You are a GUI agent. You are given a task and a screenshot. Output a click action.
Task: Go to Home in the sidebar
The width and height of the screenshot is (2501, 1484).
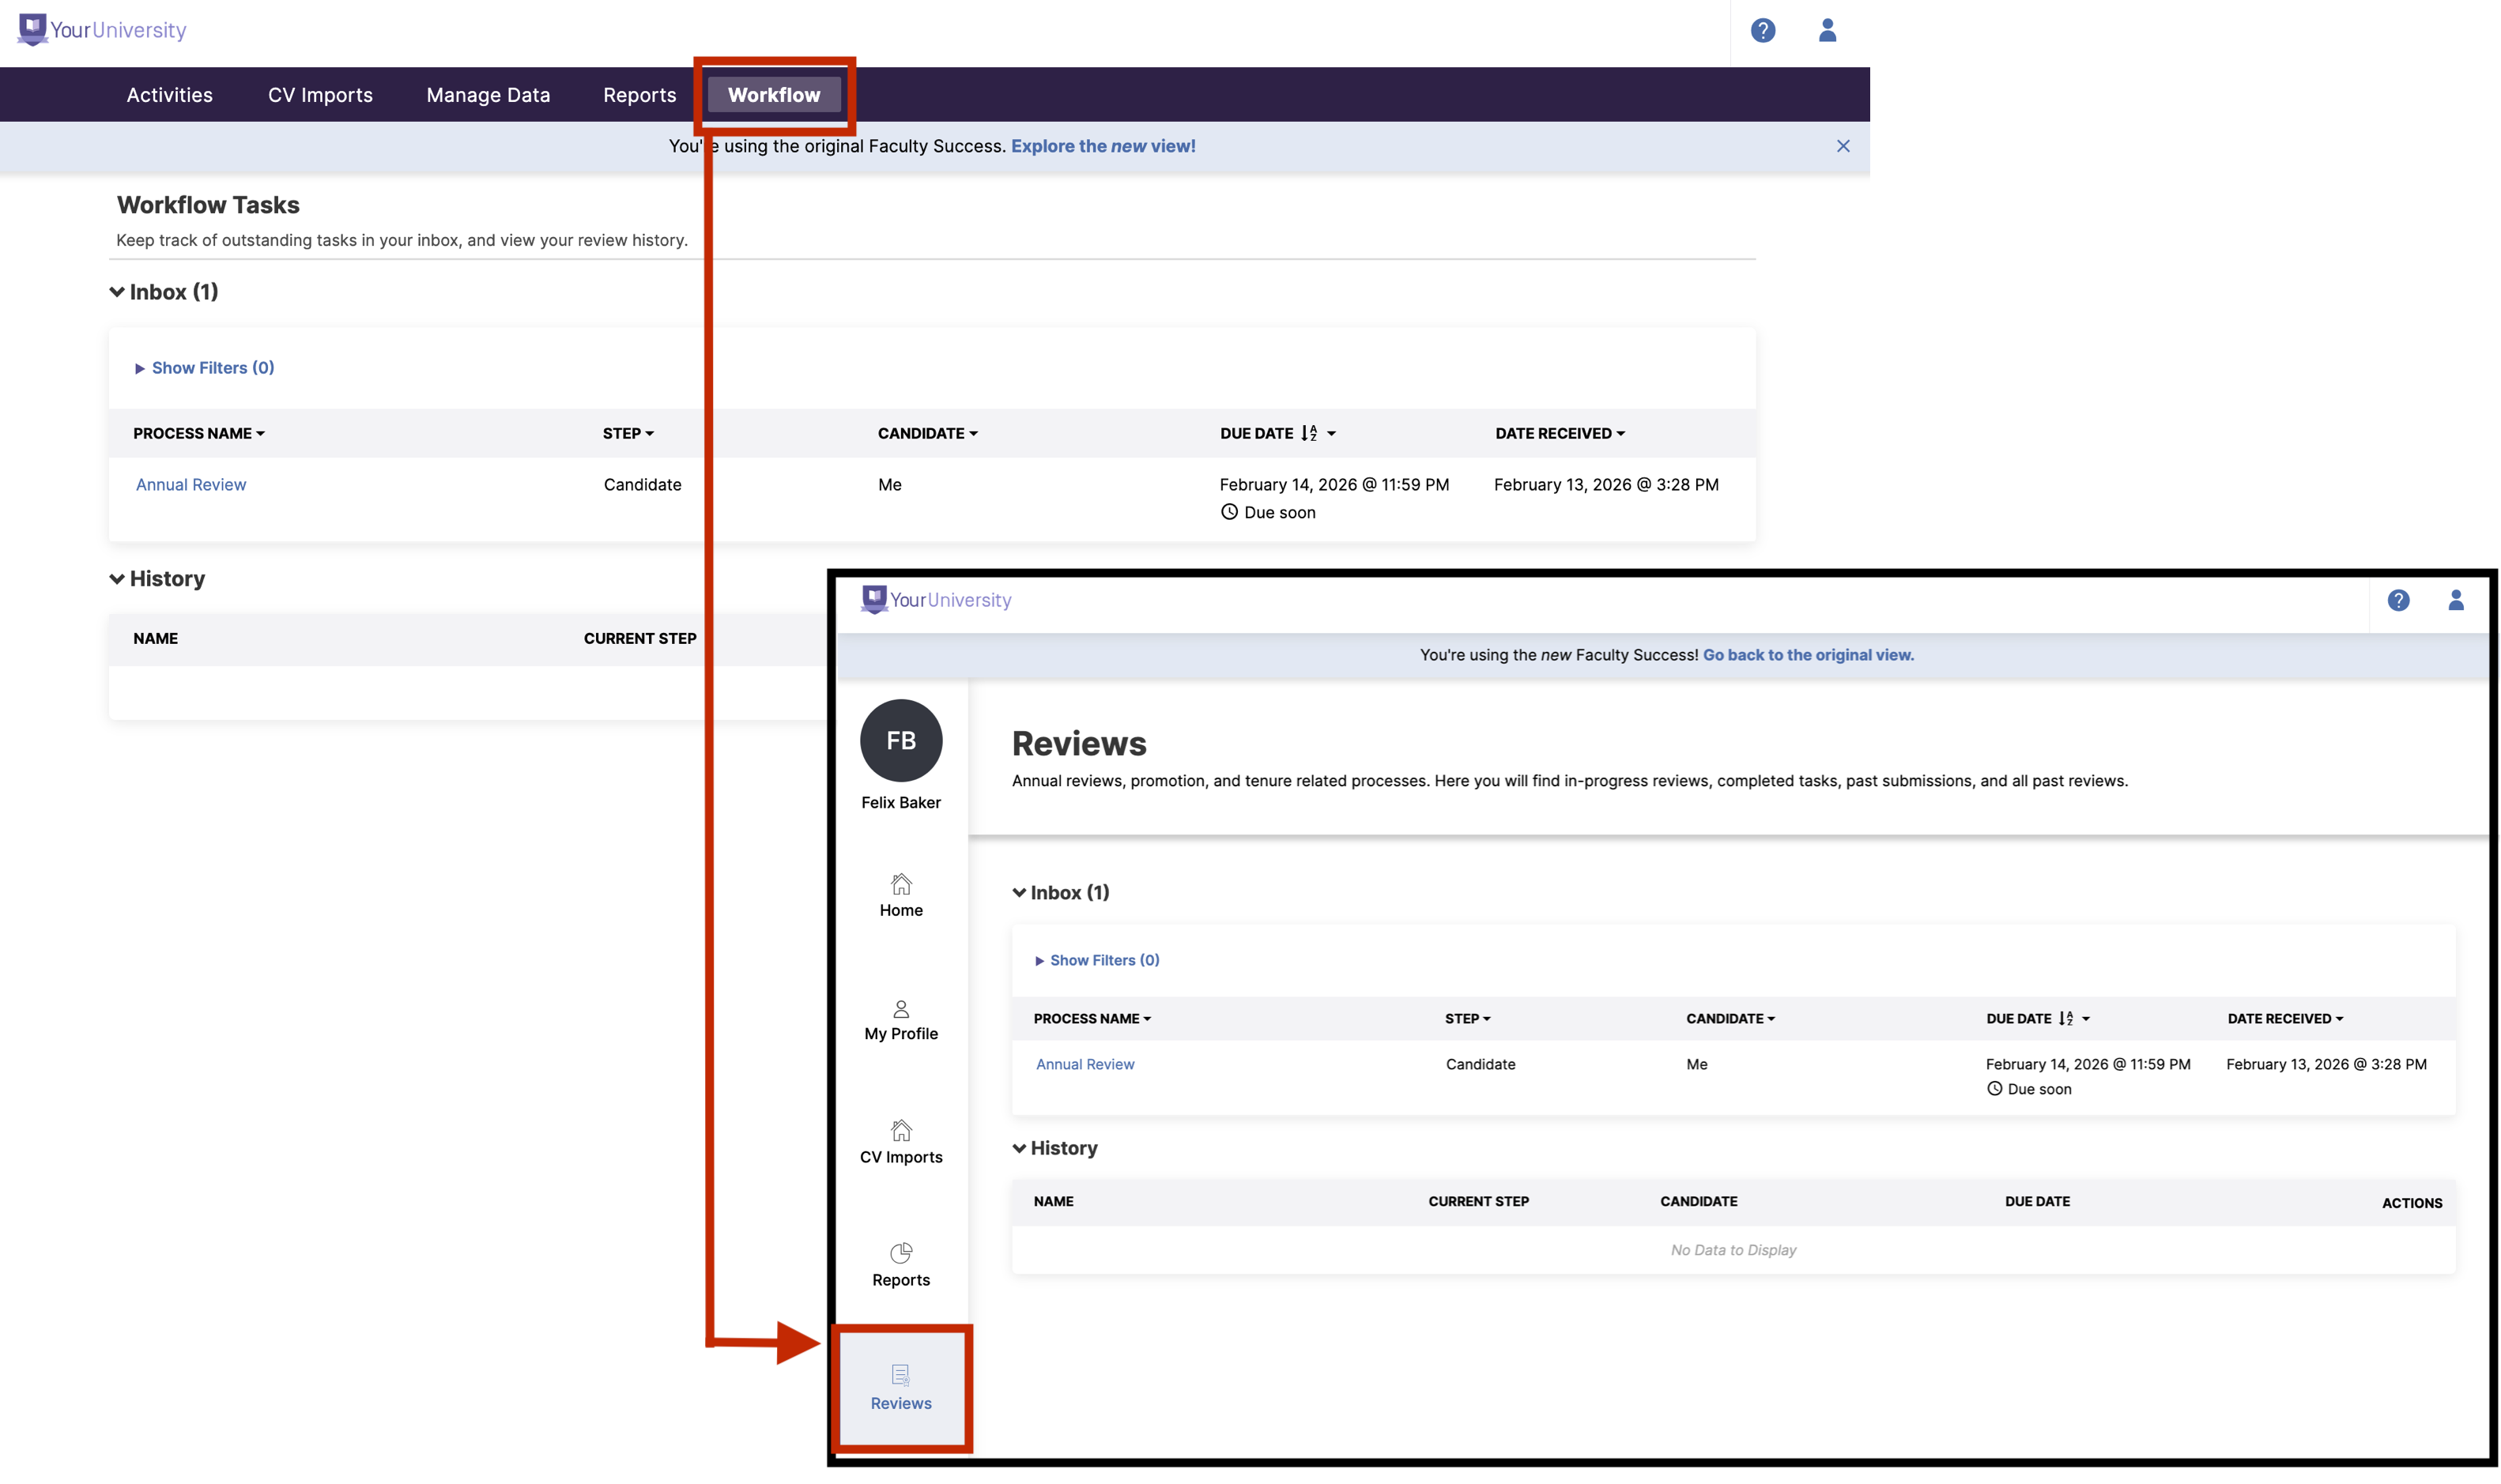point(901,896)
